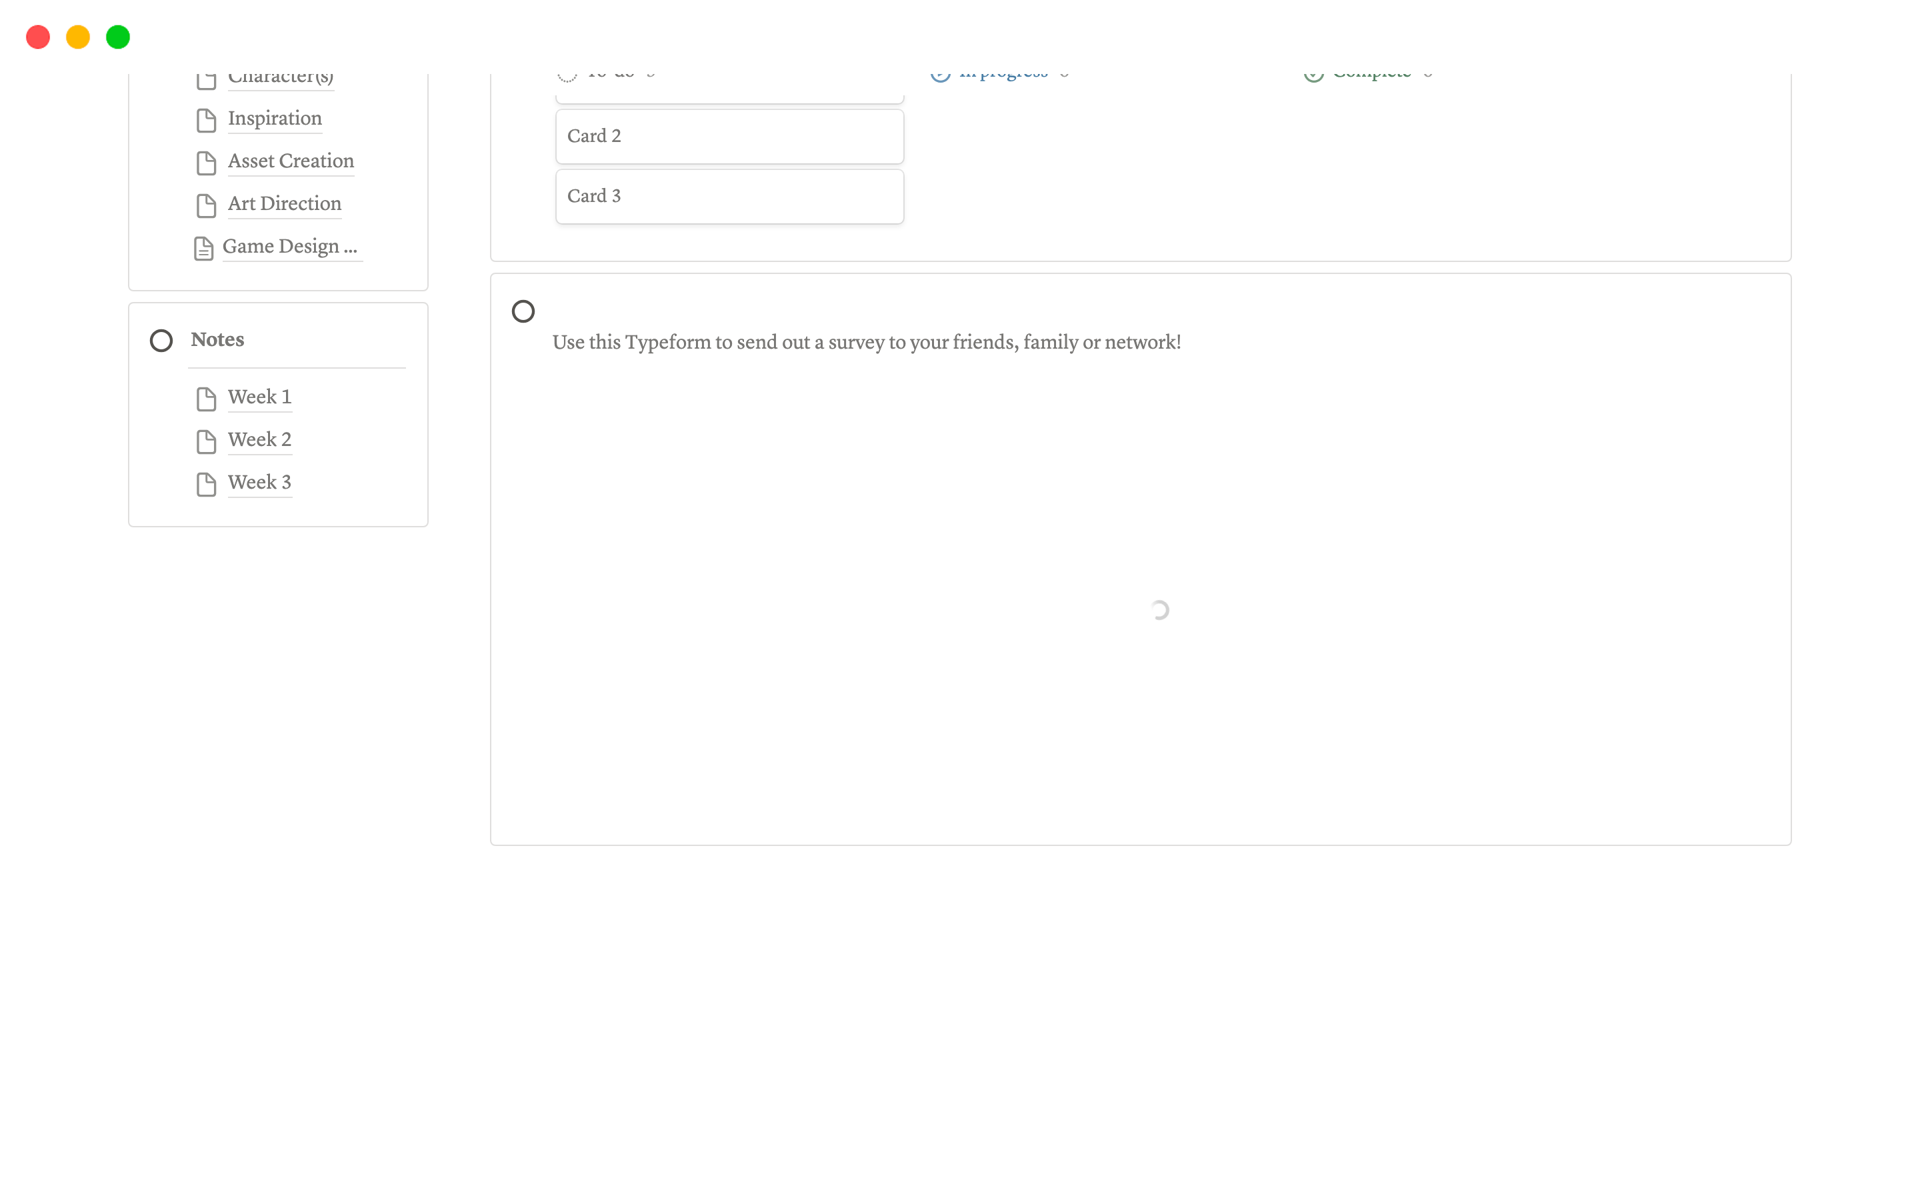
Task: Click the Week 3 page icon
Action: point(206,484)
